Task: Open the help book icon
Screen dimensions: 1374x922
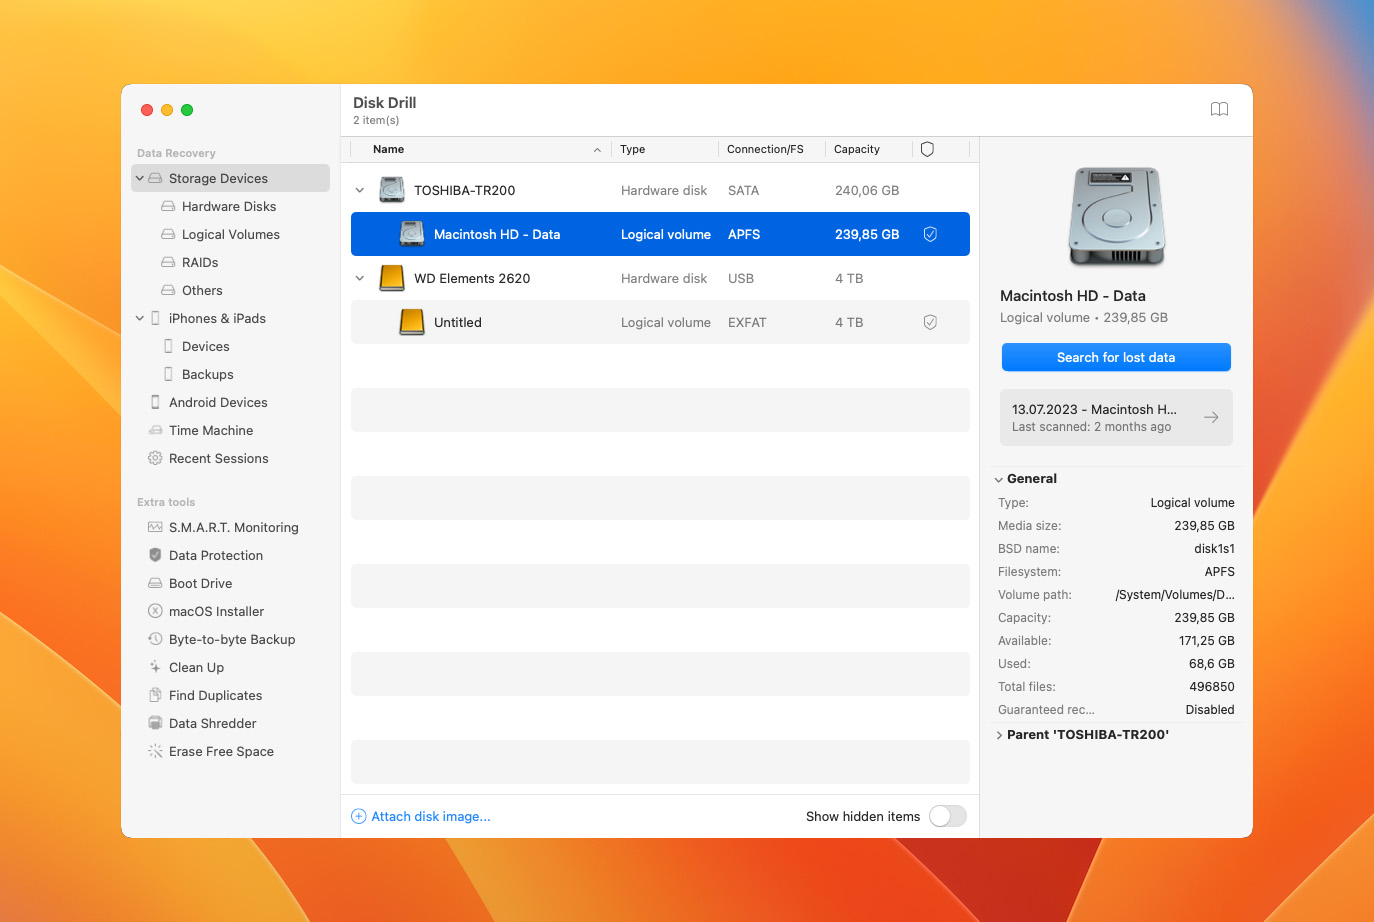Action: (1219, 109)
